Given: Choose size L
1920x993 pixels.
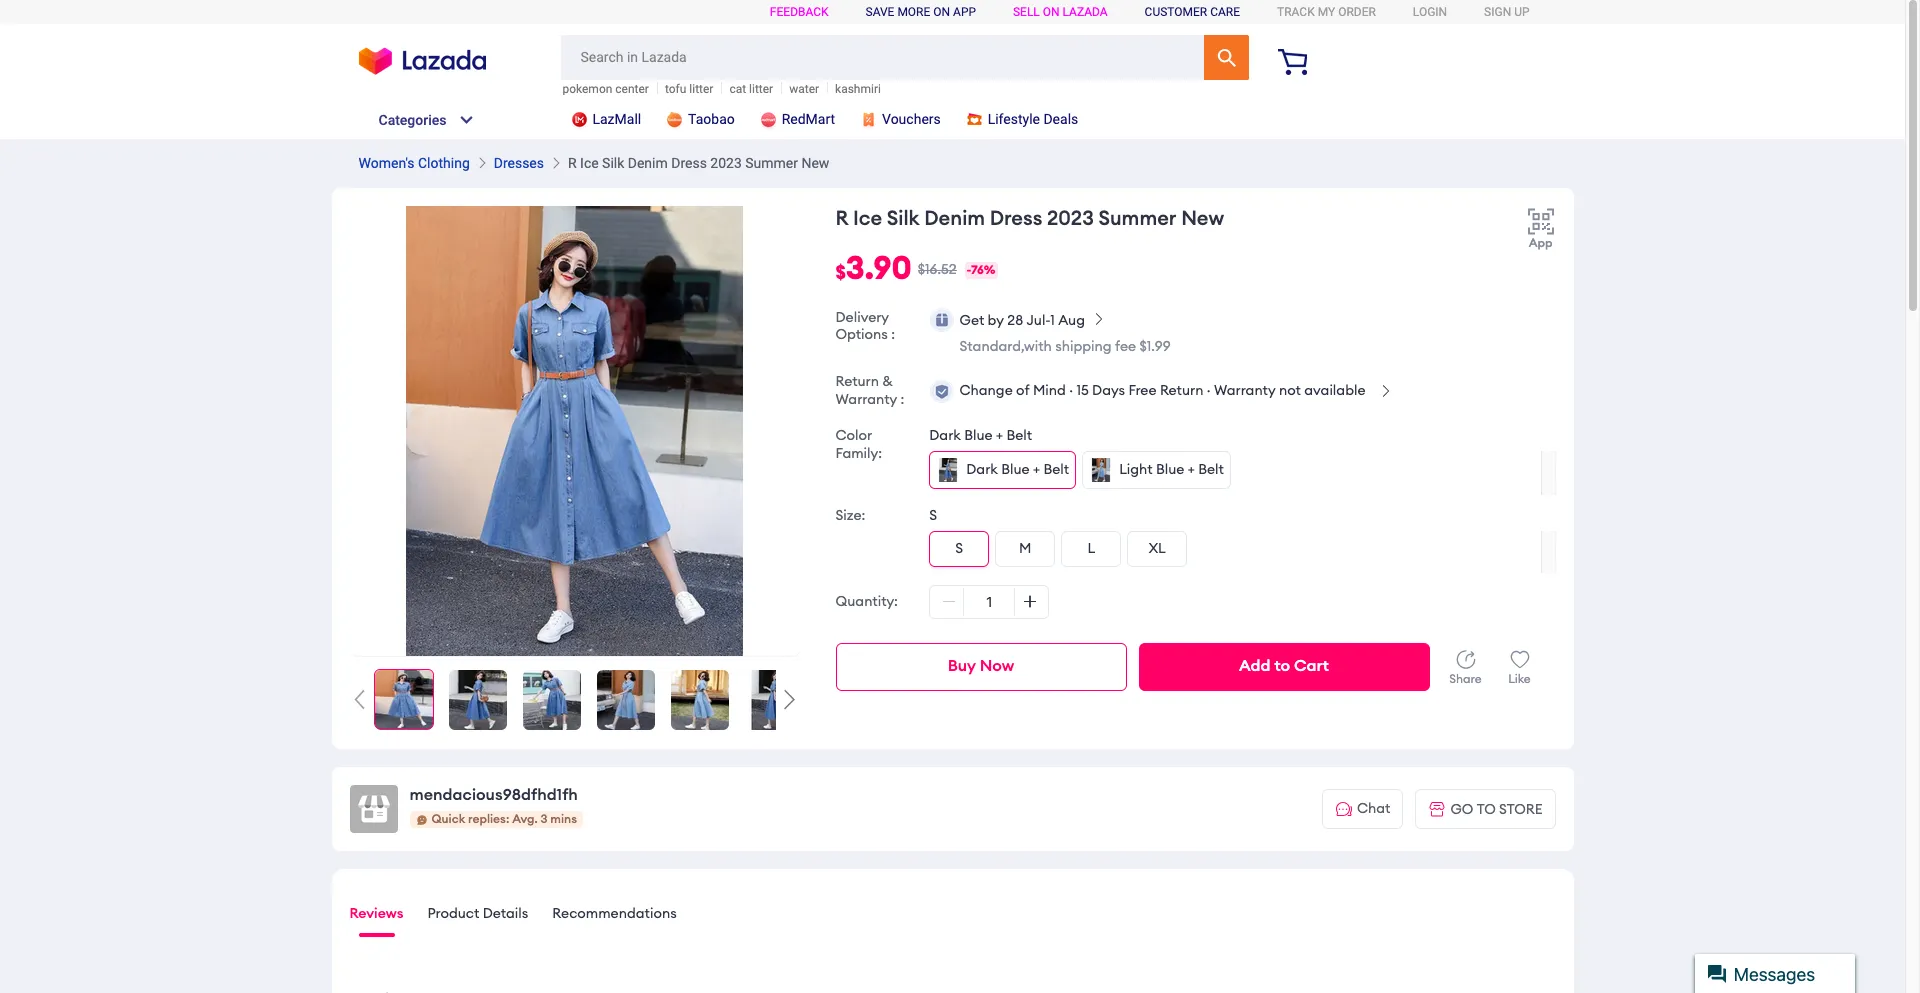Looking at the screenshot, I should click(x=1091, y=549).
